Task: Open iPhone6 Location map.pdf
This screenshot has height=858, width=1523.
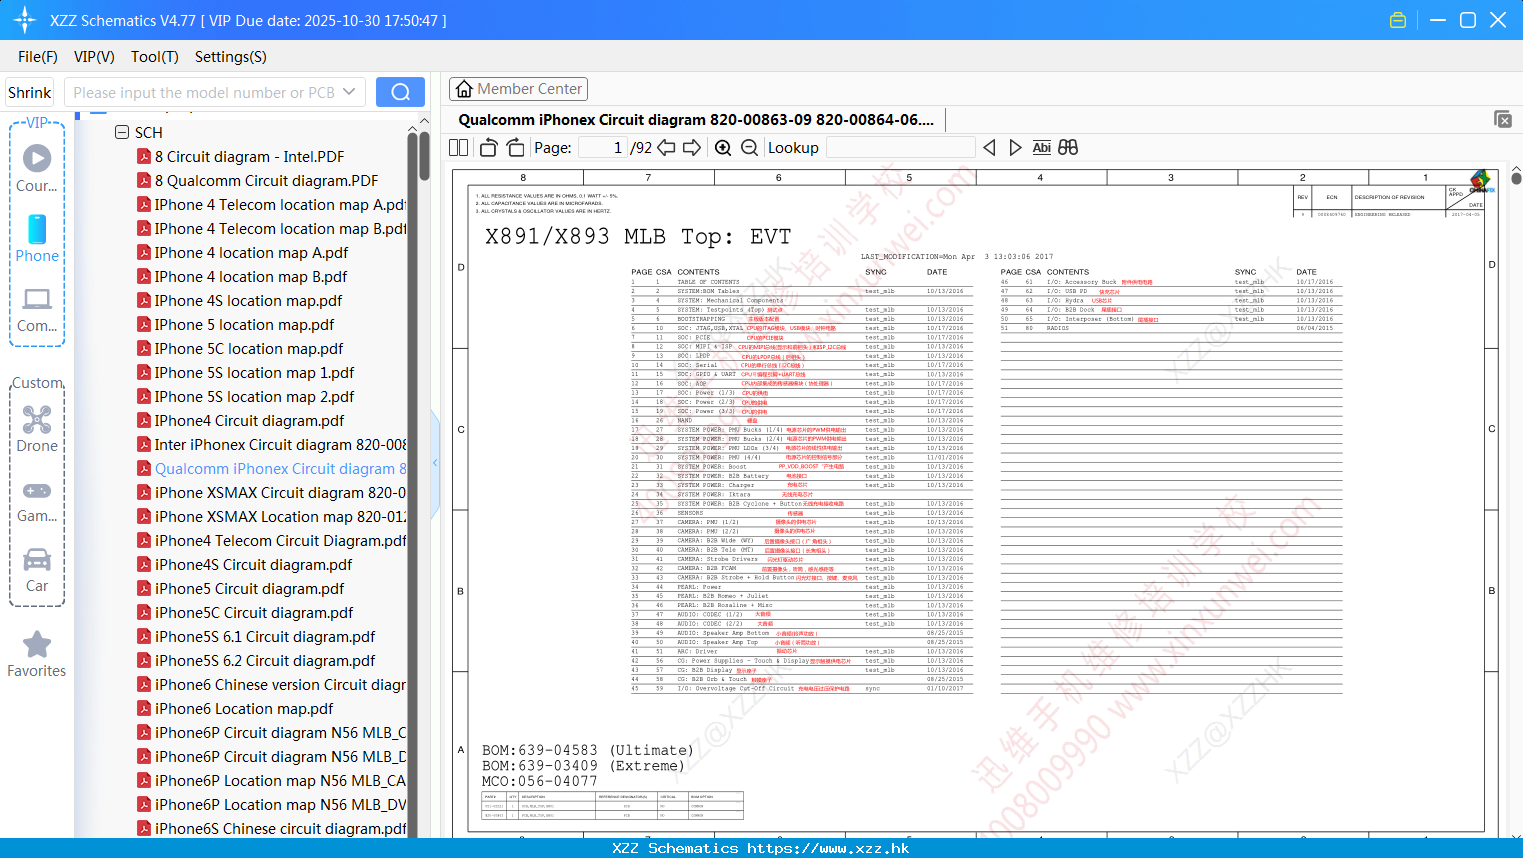Action: tap(244, 708)
